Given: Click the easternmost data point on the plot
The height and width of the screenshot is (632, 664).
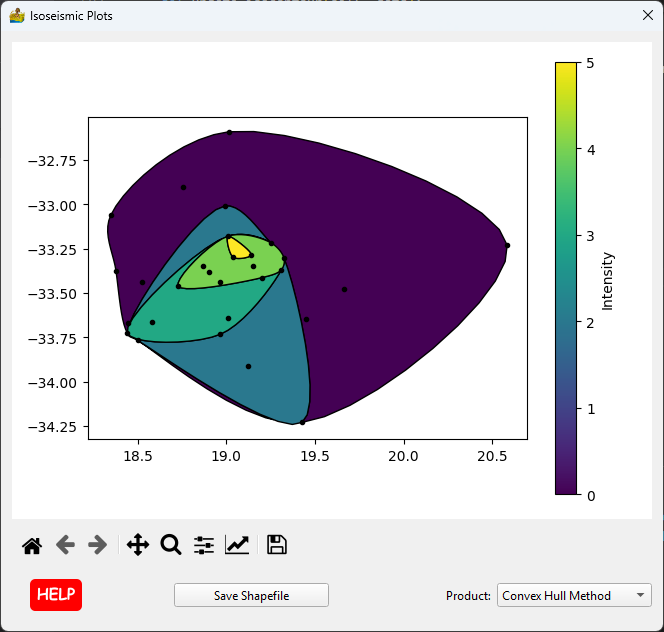Looking at the screenshot, I should click(507, 245).
